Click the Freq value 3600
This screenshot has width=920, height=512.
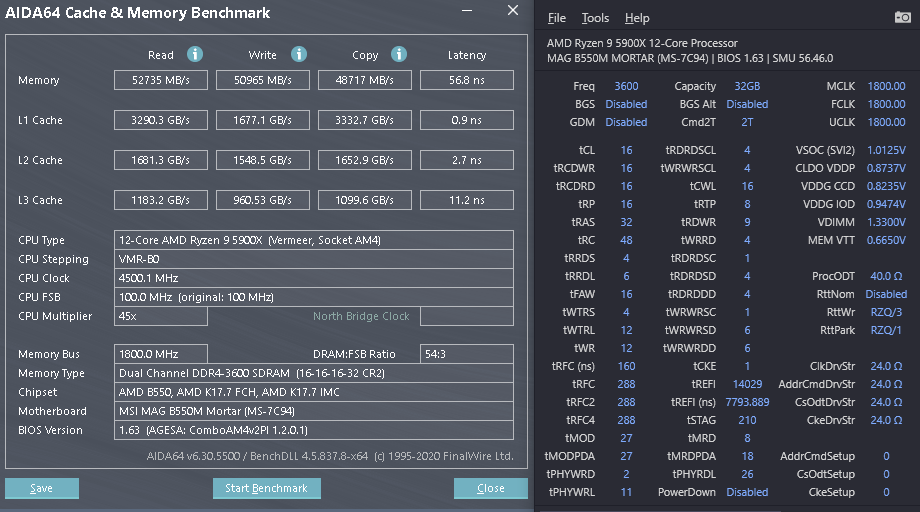pyautogui.click(x=626, y=86)
